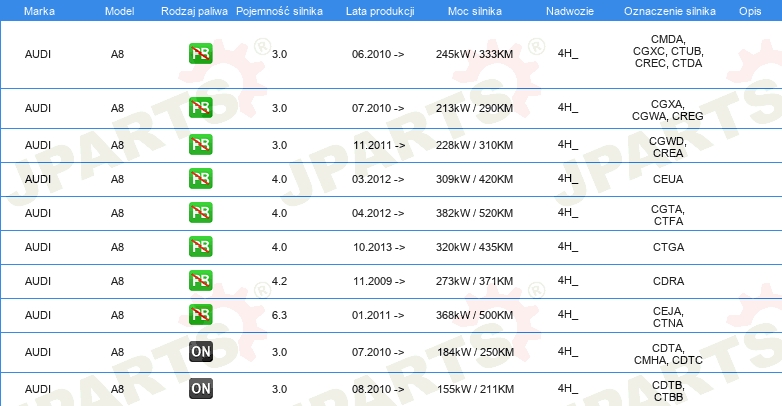This screenshot has width=782, height=406.
Task: Click the production date 10.2013 ->
Action: click(379, 247)
